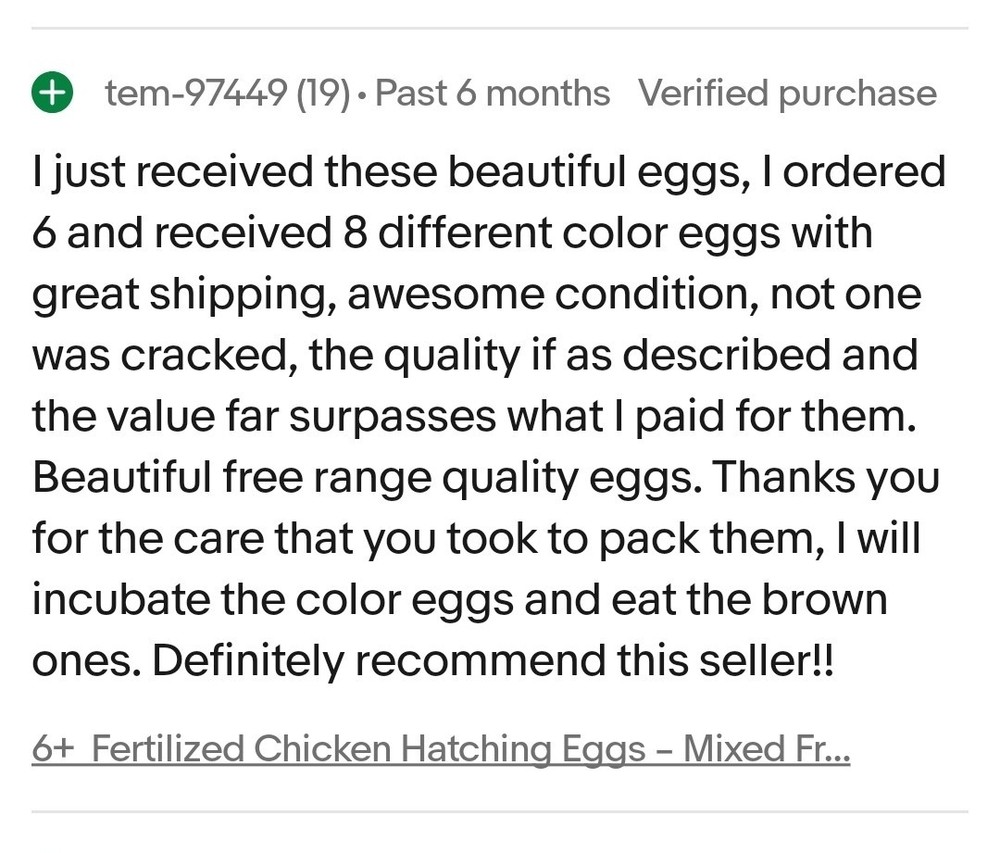Click the (19) feedback score
This screenshot has height=853, width=1000.
pos(323,93)
